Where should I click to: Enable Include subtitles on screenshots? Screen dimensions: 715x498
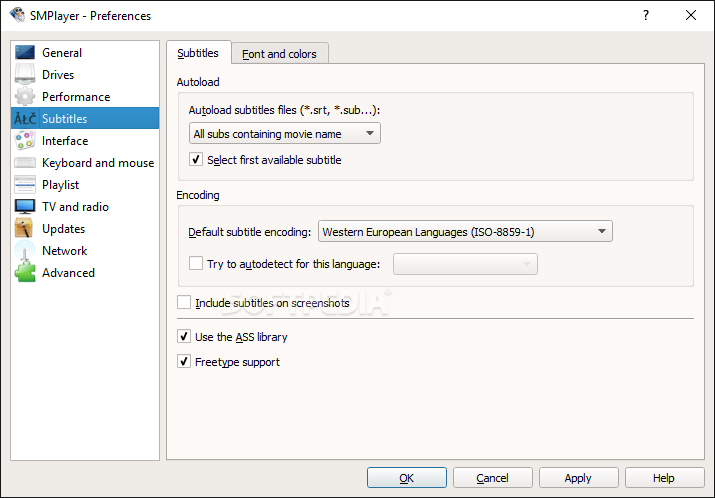tap(184, 302)
